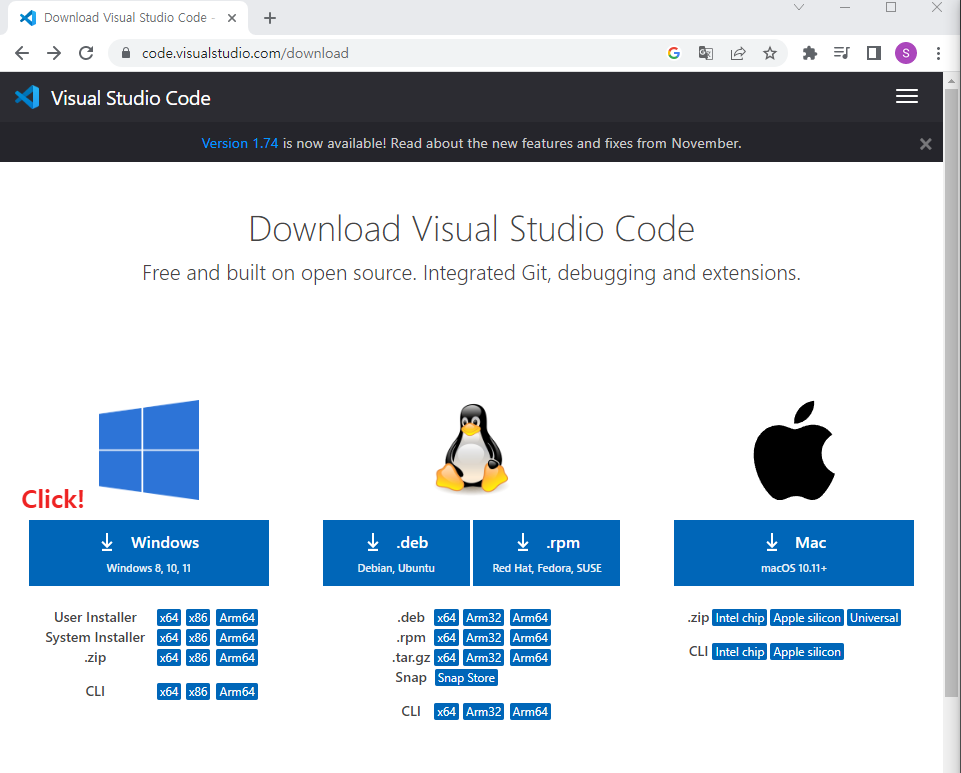The image size is (961, 773).
Task: Select Windows .zip x64
Action: tap(169, 658)
